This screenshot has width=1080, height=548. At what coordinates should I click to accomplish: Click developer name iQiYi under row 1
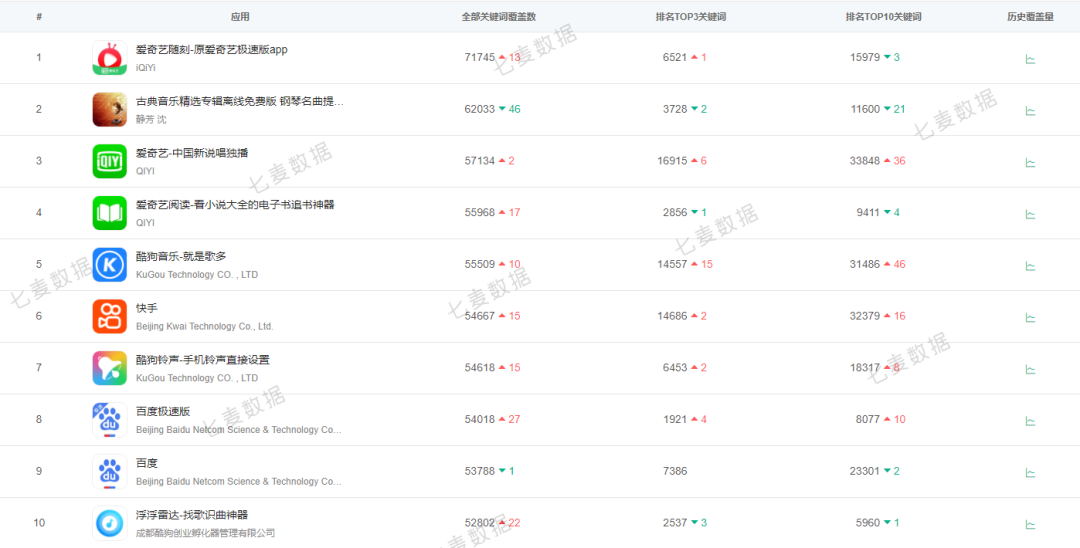tap(147, 68)
